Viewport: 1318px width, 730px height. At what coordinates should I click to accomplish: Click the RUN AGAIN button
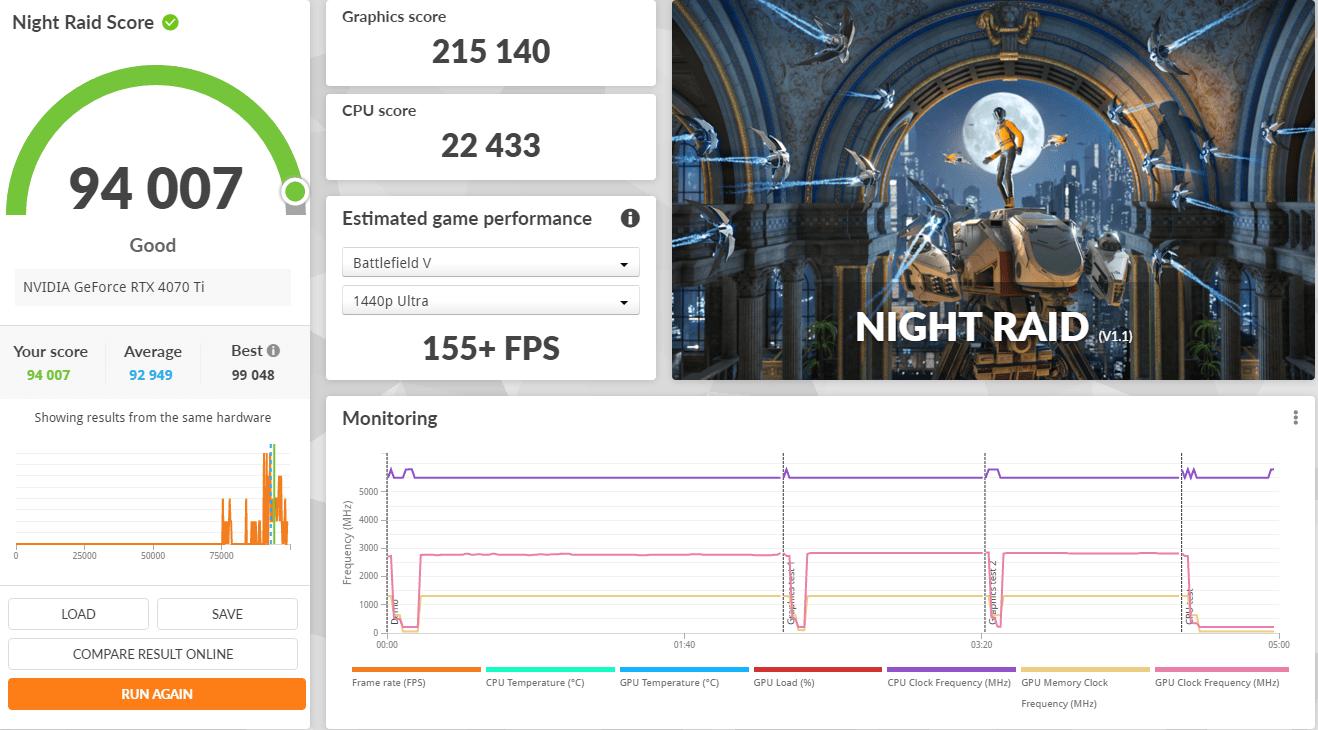[157, 694]
